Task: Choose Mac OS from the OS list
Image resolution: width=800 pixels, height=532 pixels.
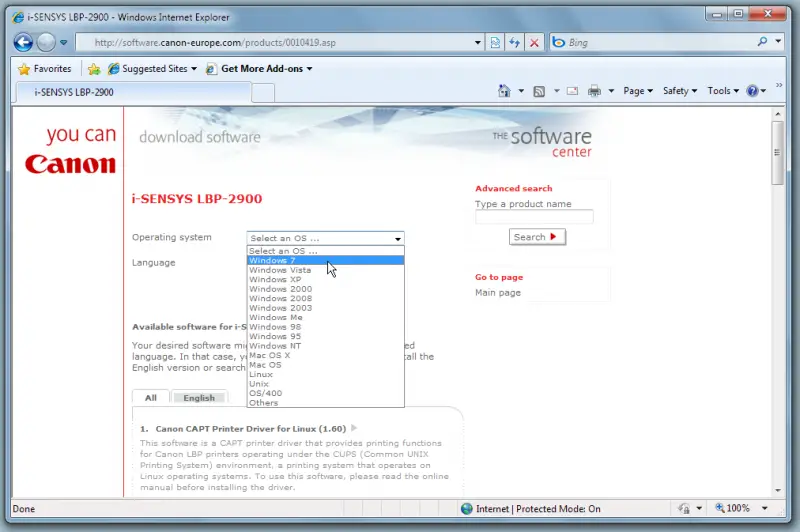Action: [x=326, y=365]
